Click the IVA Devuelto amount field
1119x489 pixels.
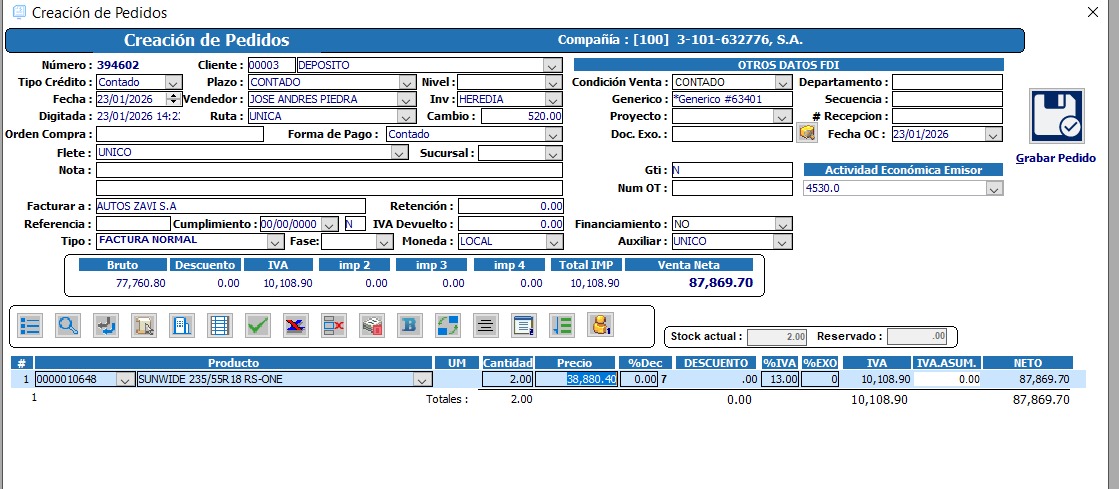[510, 224]
